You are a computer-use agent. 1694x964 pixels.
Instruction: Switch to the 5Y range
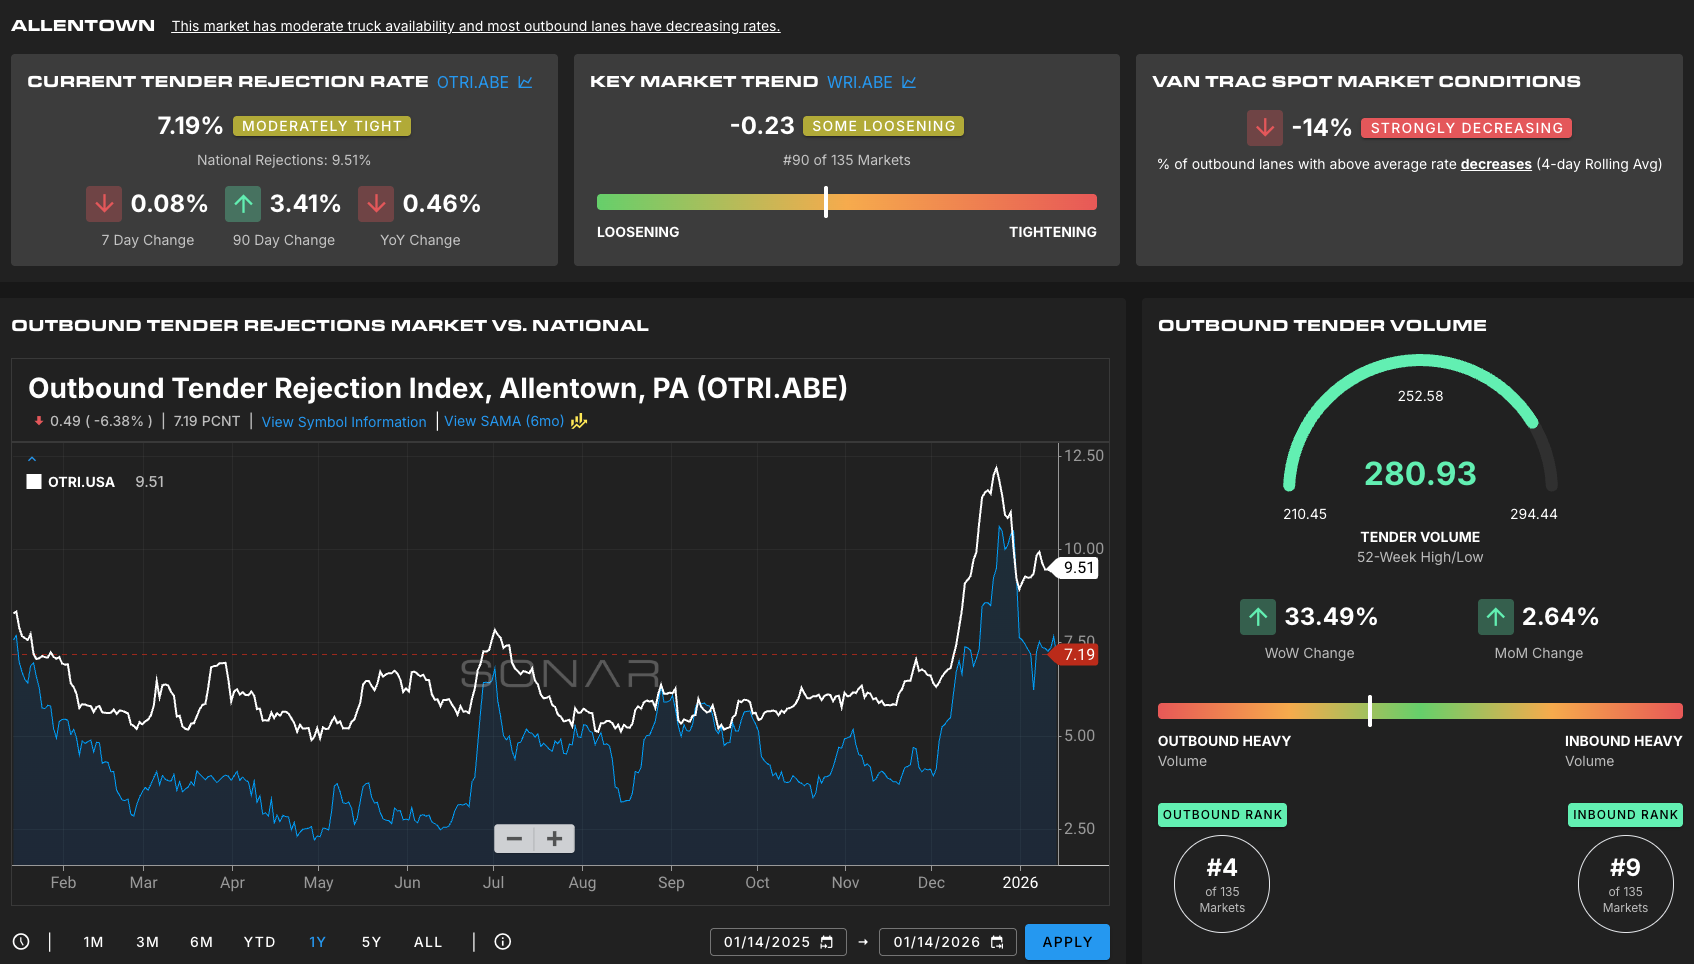[x=371, y=942]
